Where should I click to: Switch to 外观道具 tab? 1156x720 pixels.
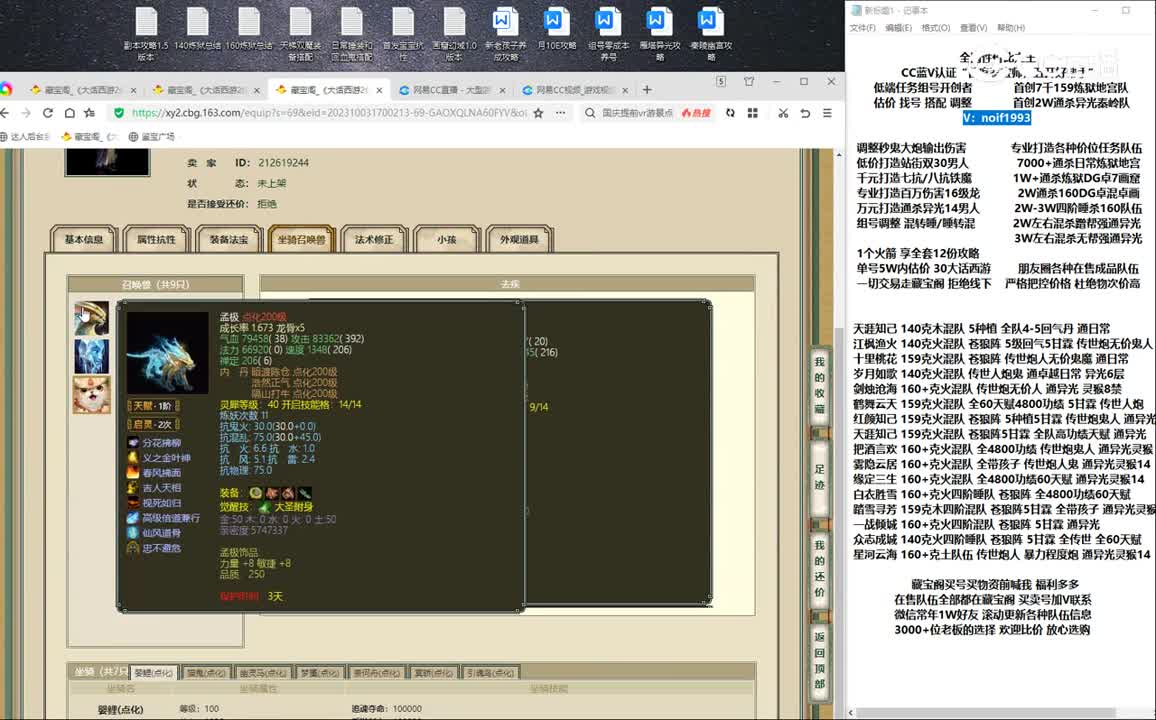[x=519, y=240]
